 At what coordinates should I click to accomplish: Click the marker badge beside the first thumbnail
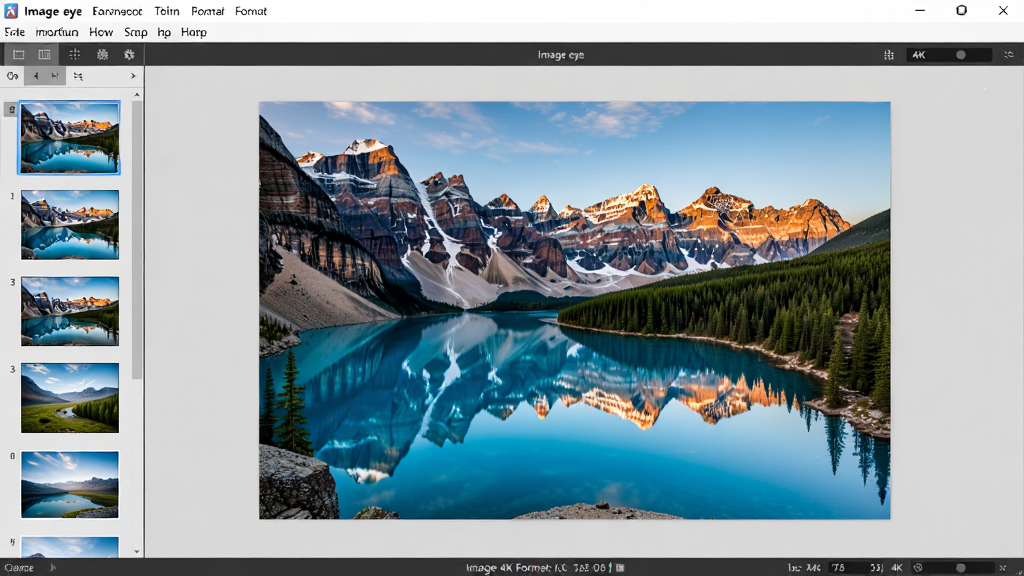coord(12,110)
